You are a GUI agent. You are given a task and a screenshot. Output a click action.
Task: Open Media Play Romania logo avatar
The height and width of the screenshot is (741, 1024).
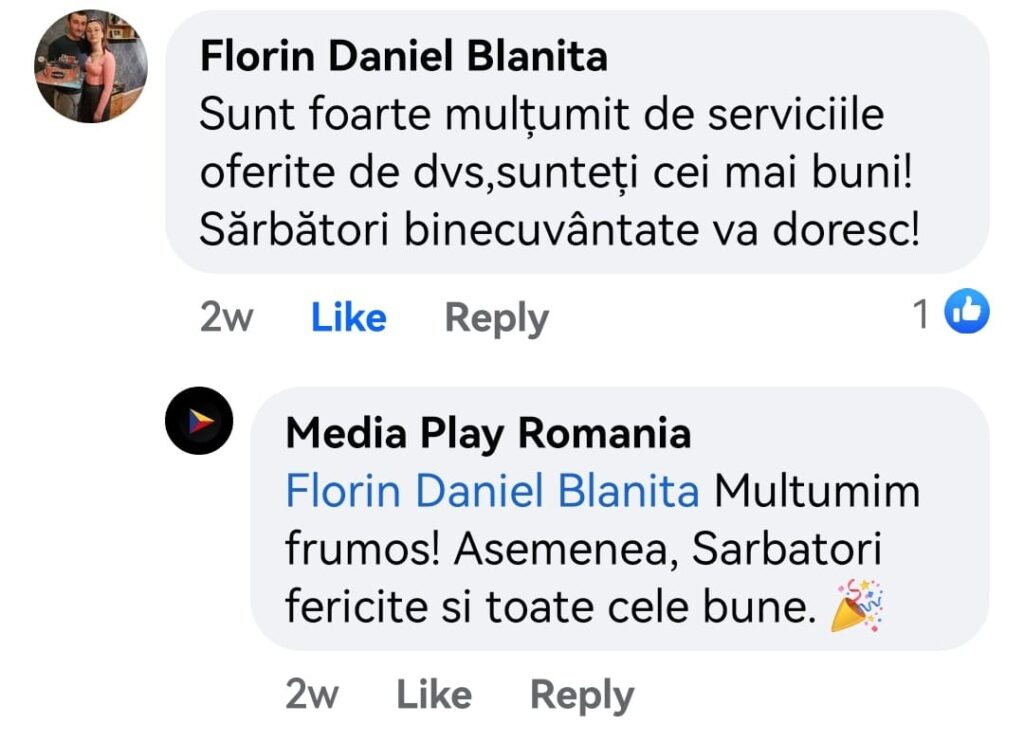[x=199, y=421]
